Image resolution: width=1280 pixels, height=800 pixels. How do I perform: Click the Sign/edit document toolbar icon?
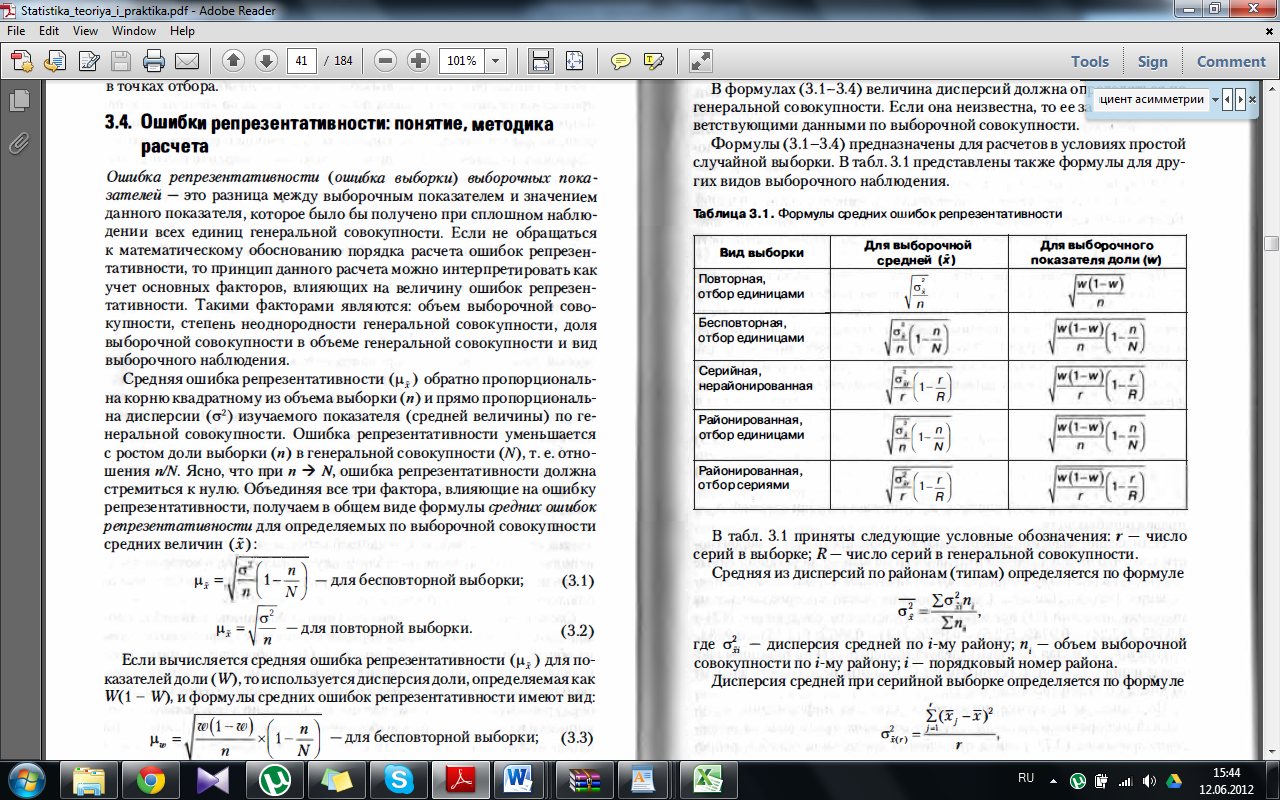86,60
